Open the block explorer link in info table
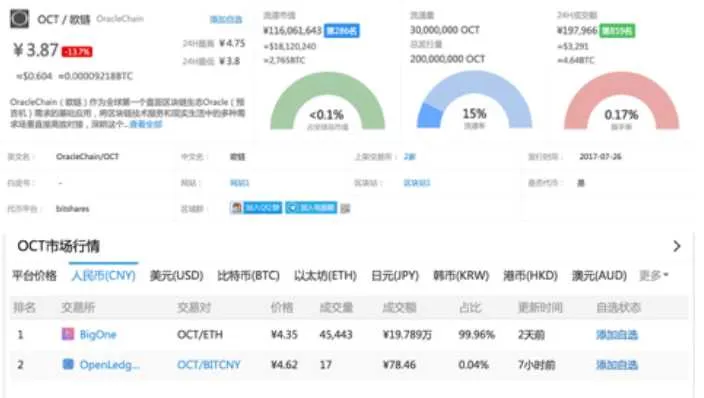 tap(417, 183)
